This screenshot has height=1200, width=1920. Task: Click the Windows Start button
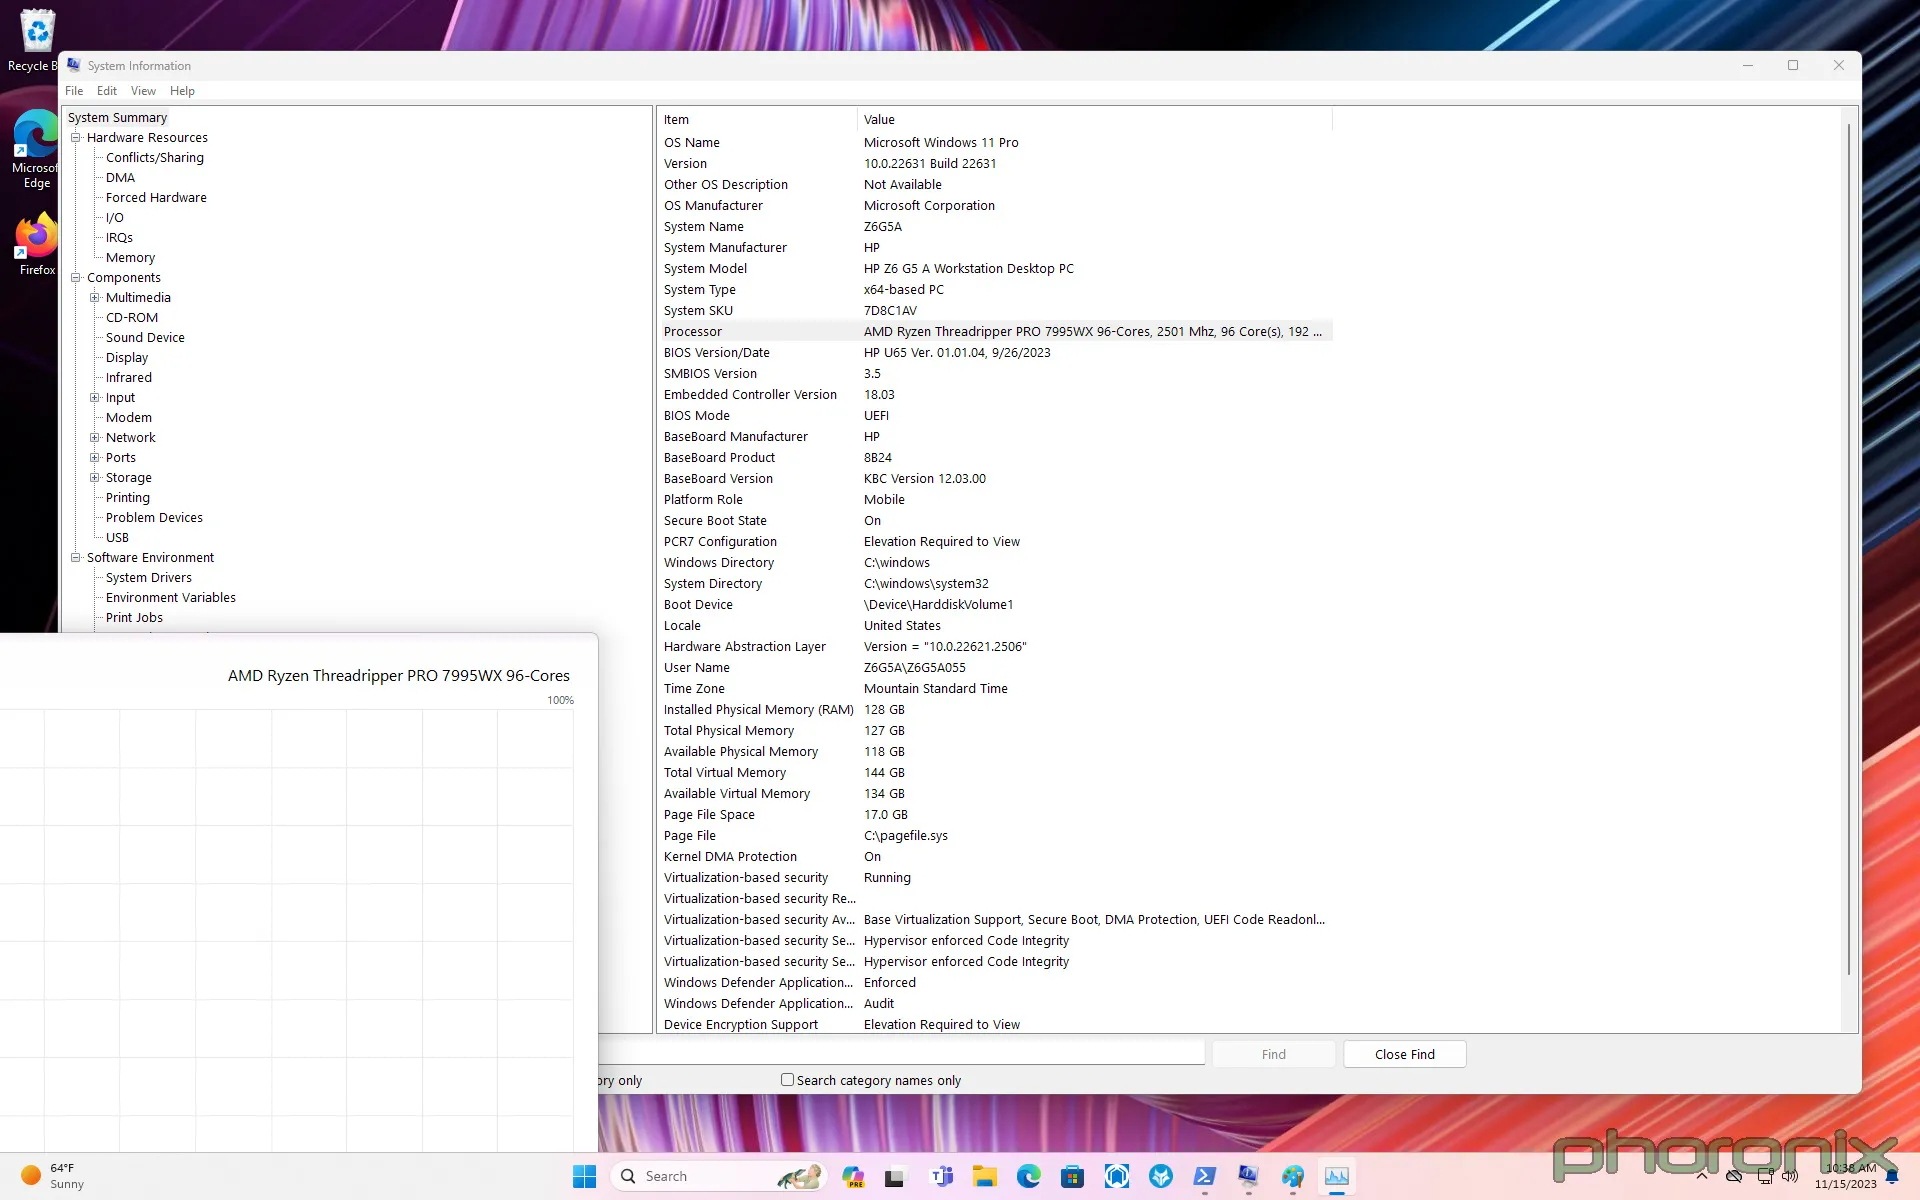584,1176
